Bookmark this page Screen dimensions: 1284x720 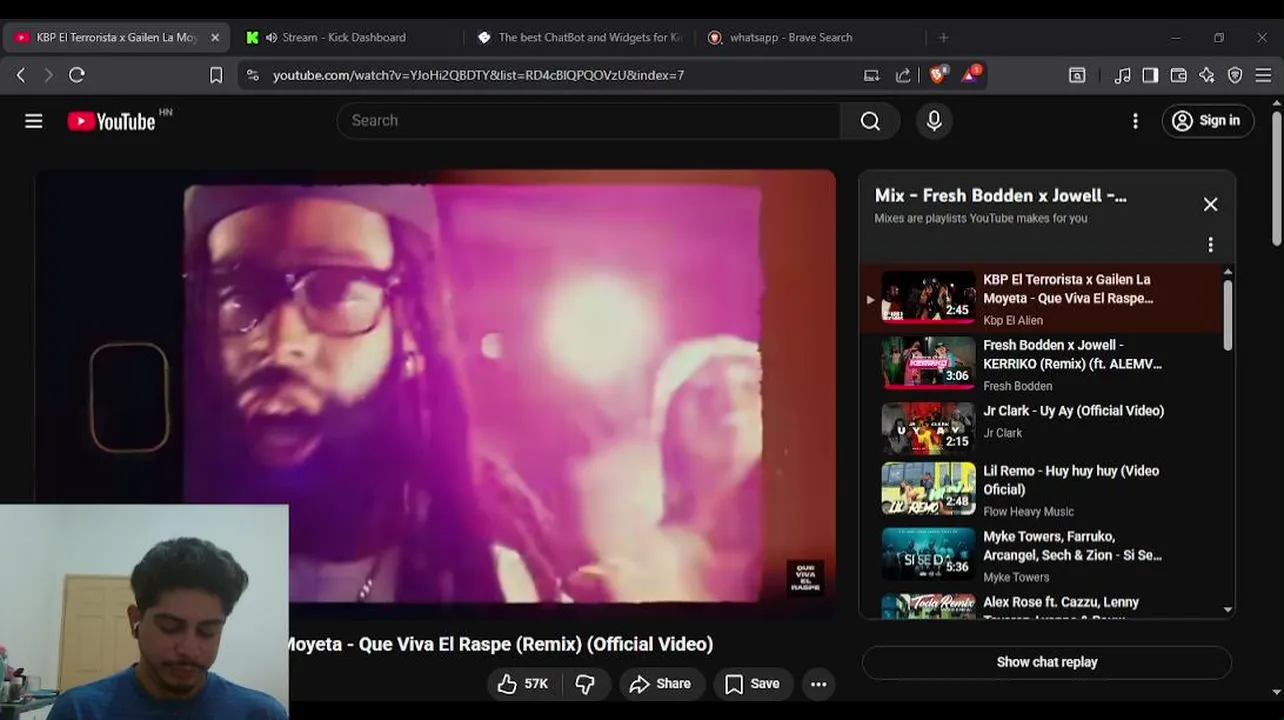pos(216,75)
